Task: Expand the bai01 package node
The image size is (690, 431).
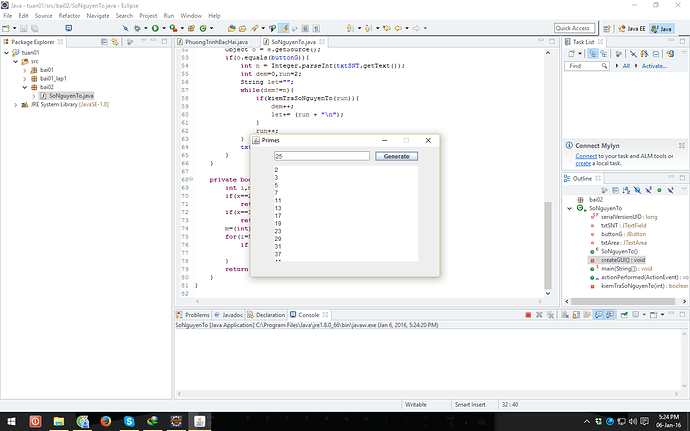Action: [24, 69]
